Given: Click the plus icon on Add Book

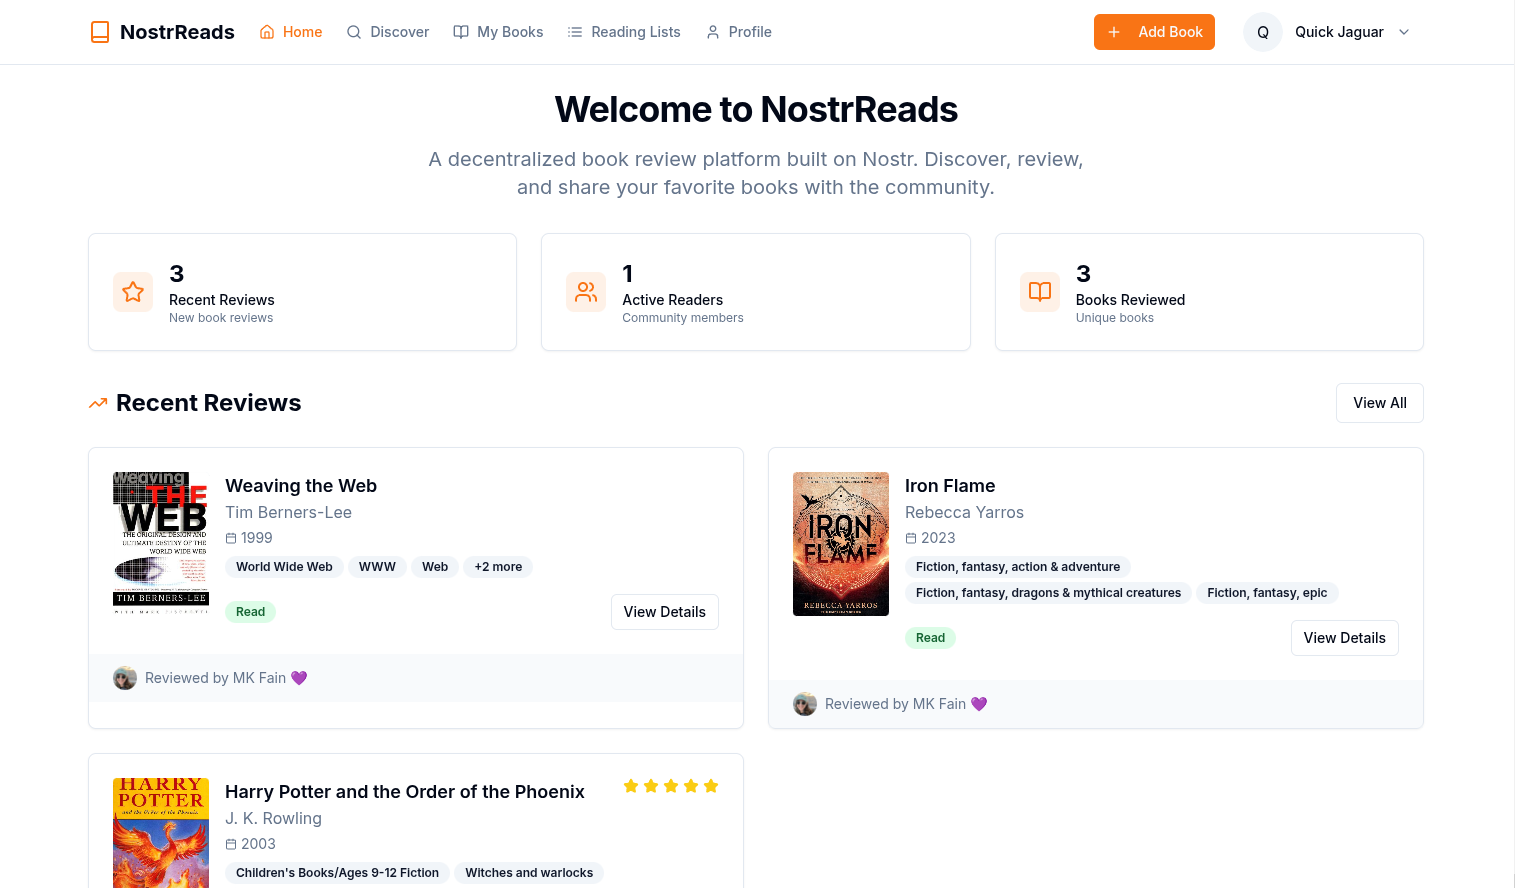Looking at the screenshot, I should (1113, 31).
